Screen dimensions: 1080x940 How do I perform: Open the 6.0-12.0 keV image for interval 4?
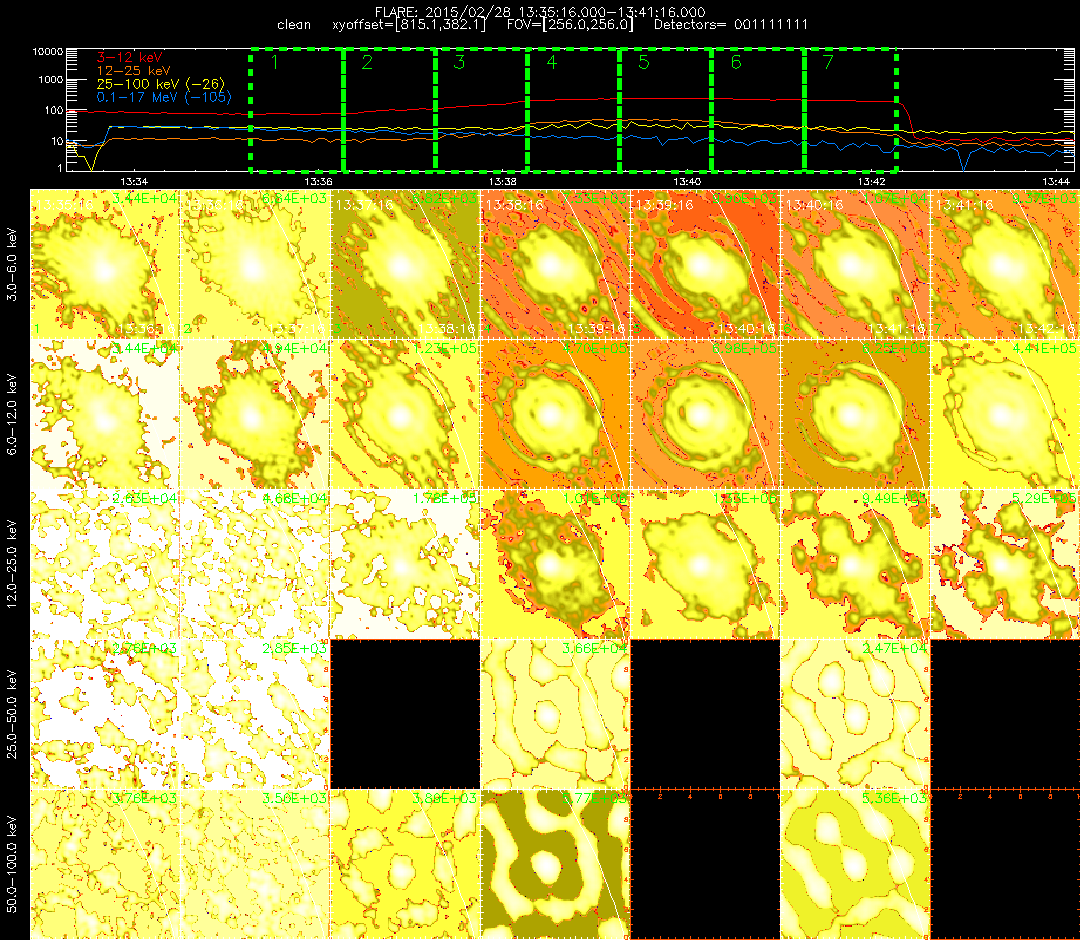pyautogui.click(x=555, y=415)
